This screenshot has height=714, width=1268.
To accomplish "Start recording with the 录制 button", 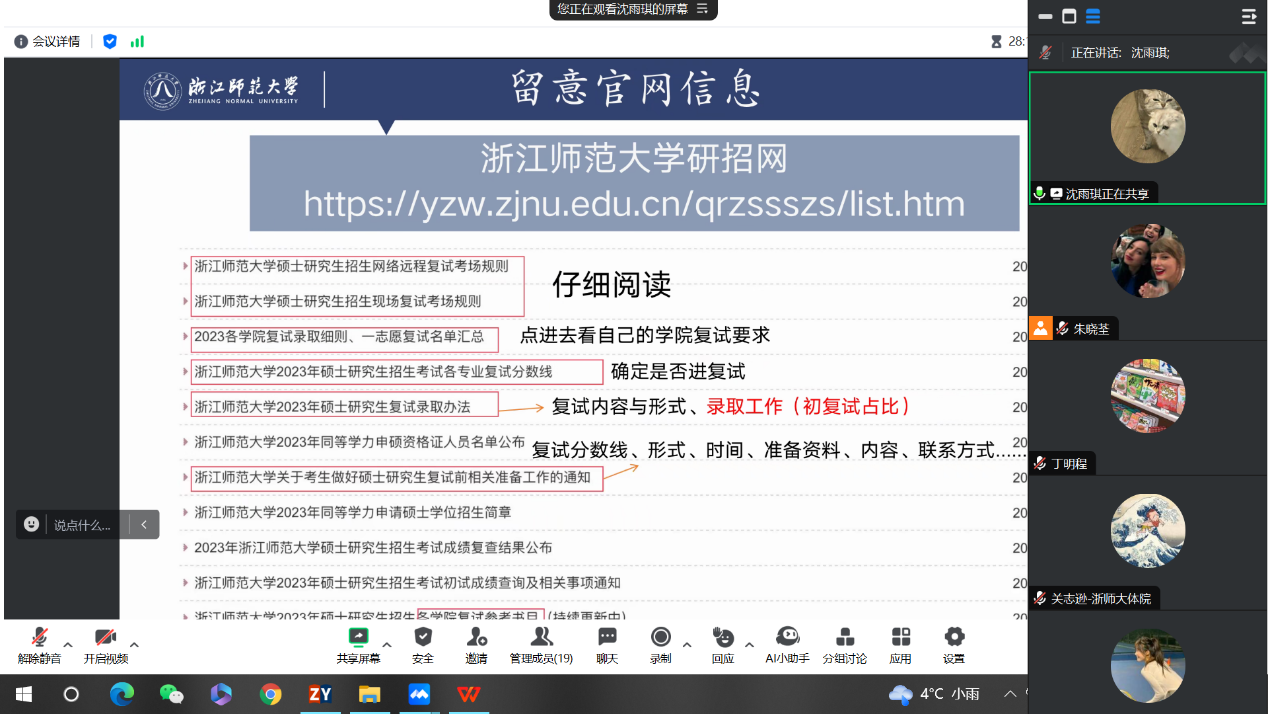I will pyautogui.click(x=660, y=644).
